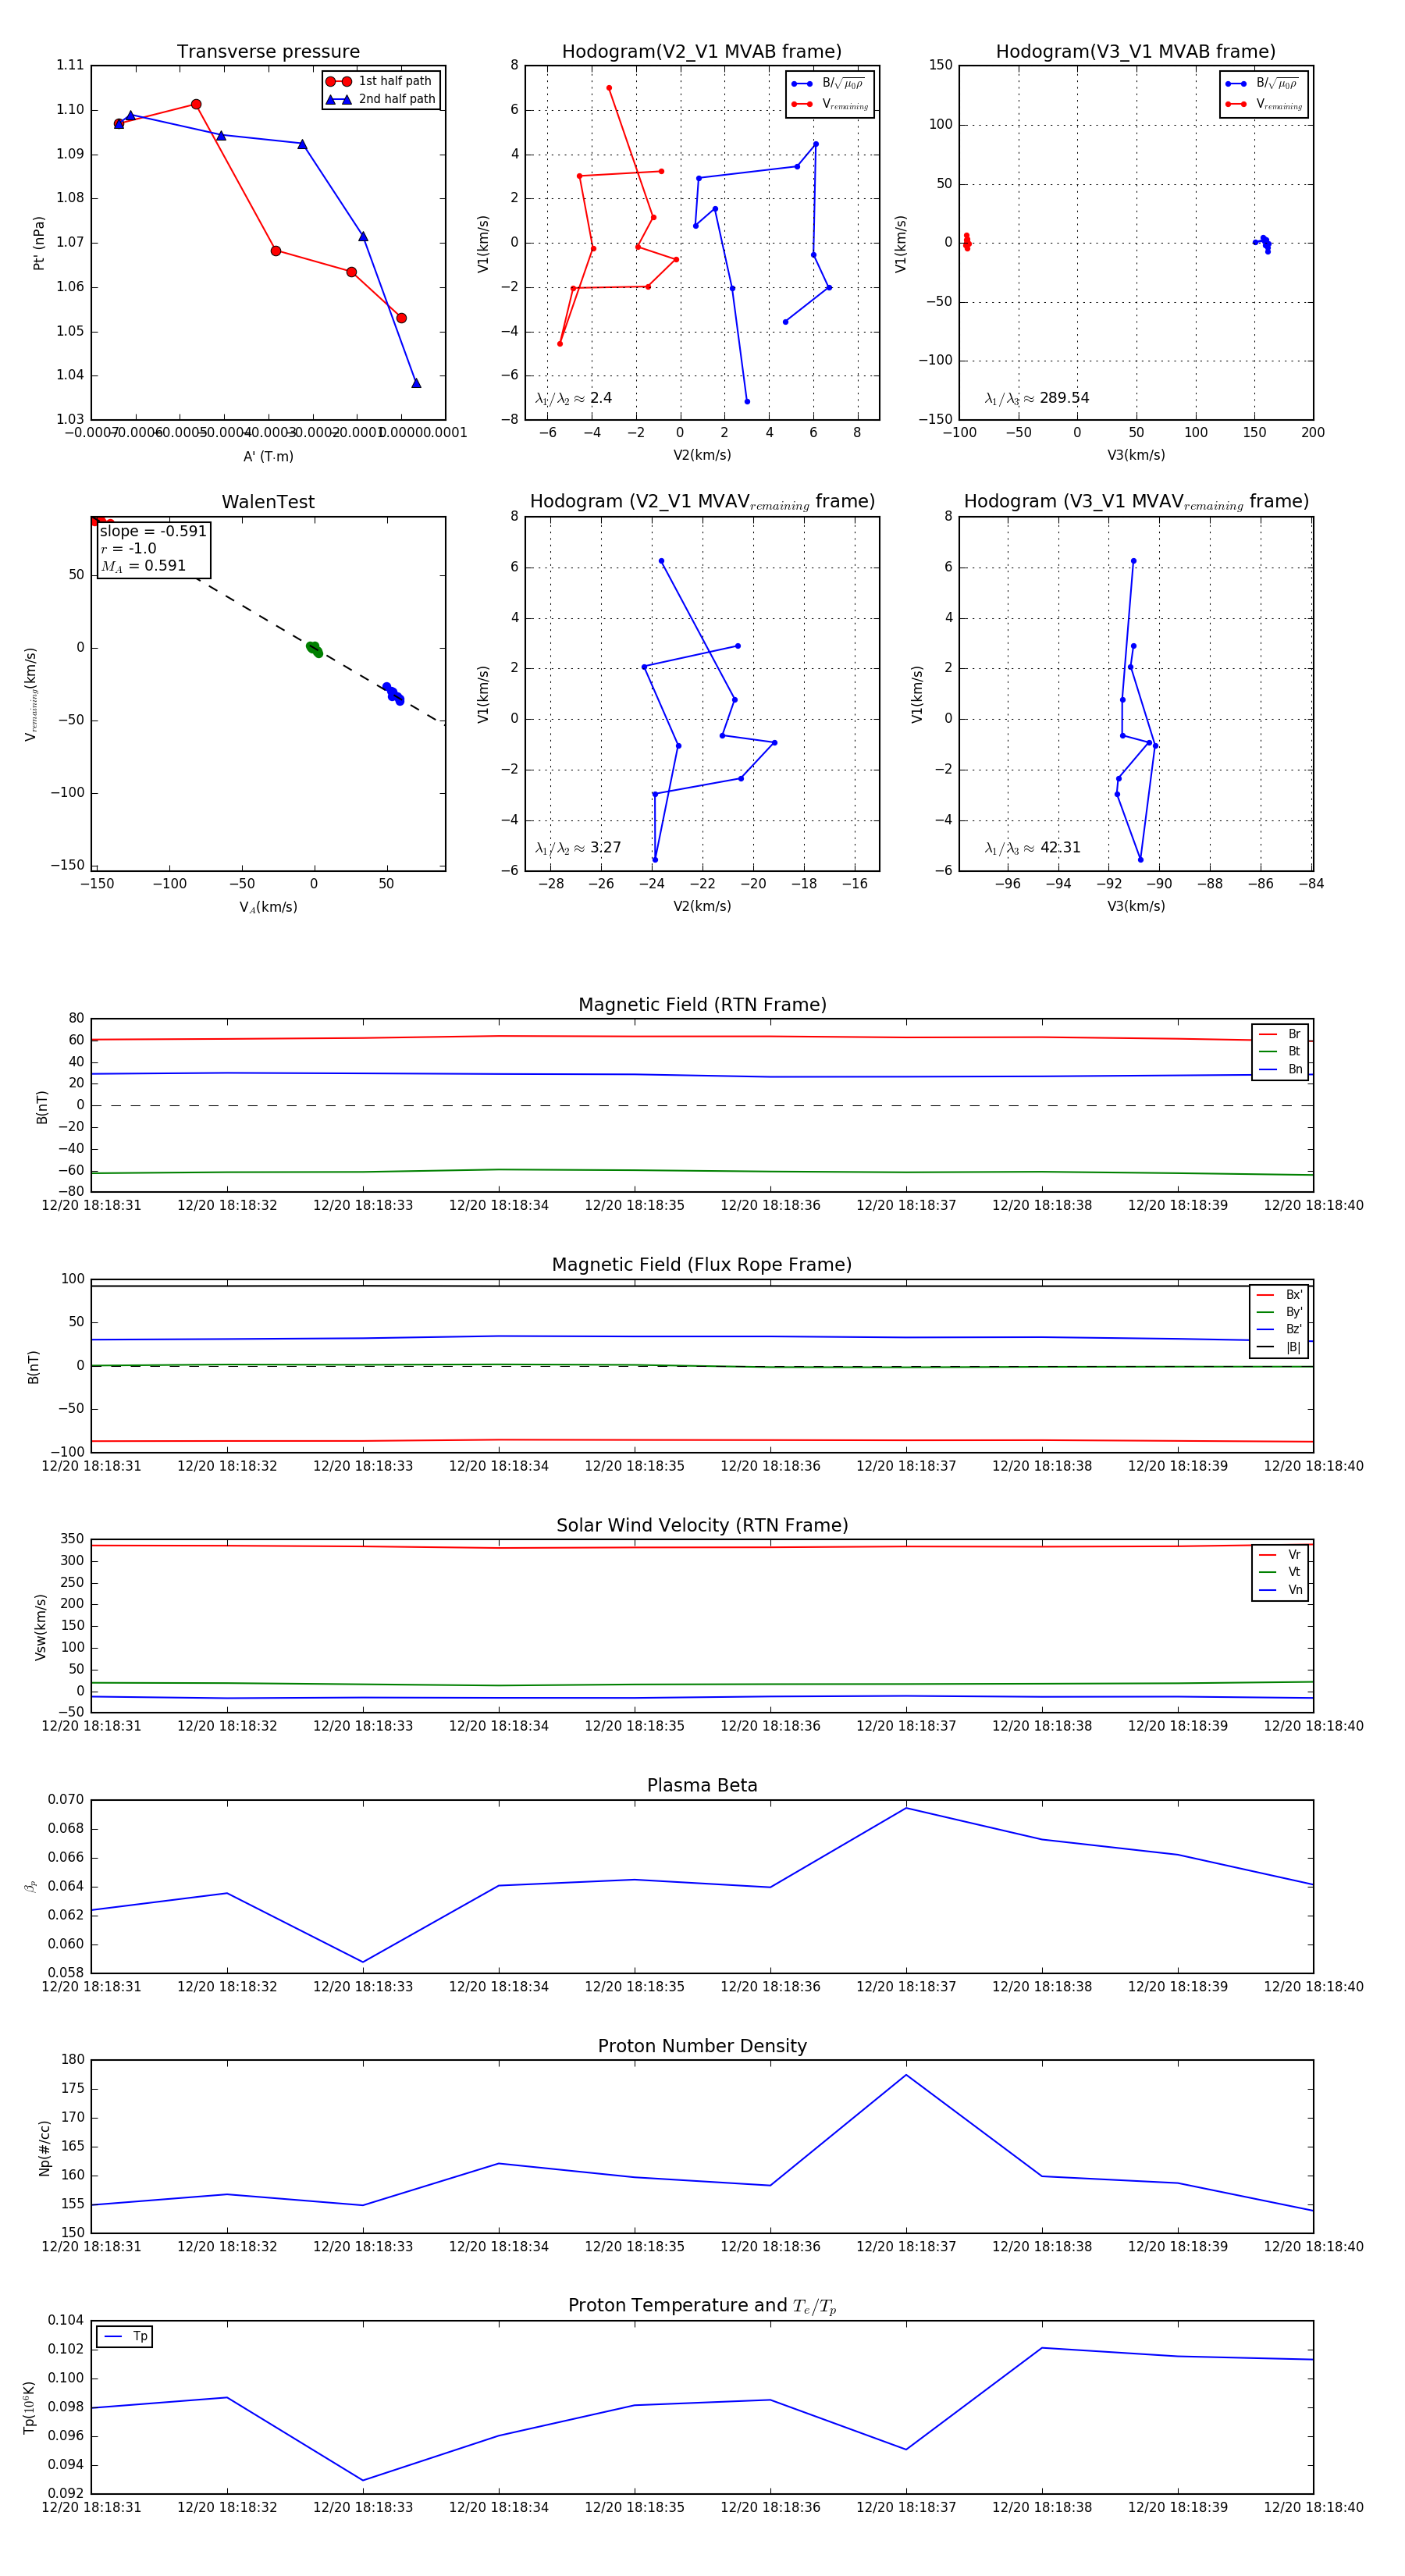Viewport: 1405px width, 2576px height.
Task: Click the "Bx'" legend entry
Action: click(1280, 1294)
